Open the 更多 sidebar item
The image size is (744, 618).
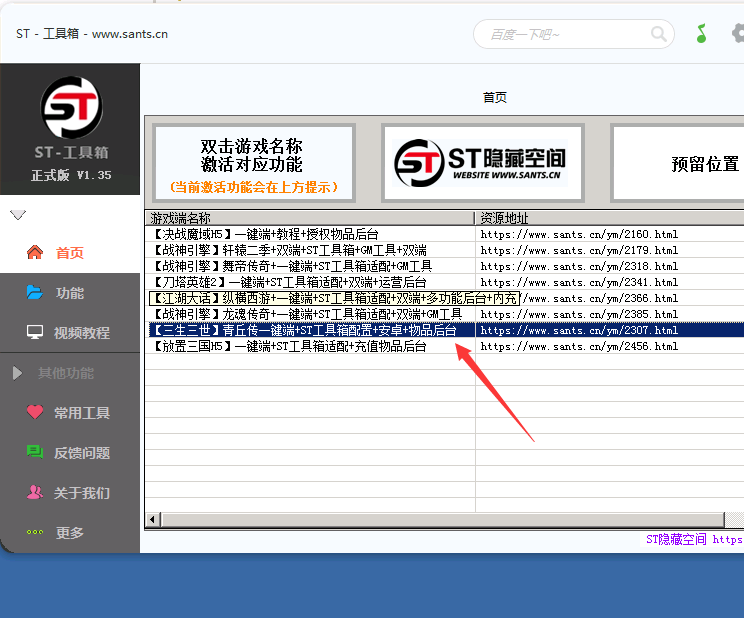[x=70, y=533]
